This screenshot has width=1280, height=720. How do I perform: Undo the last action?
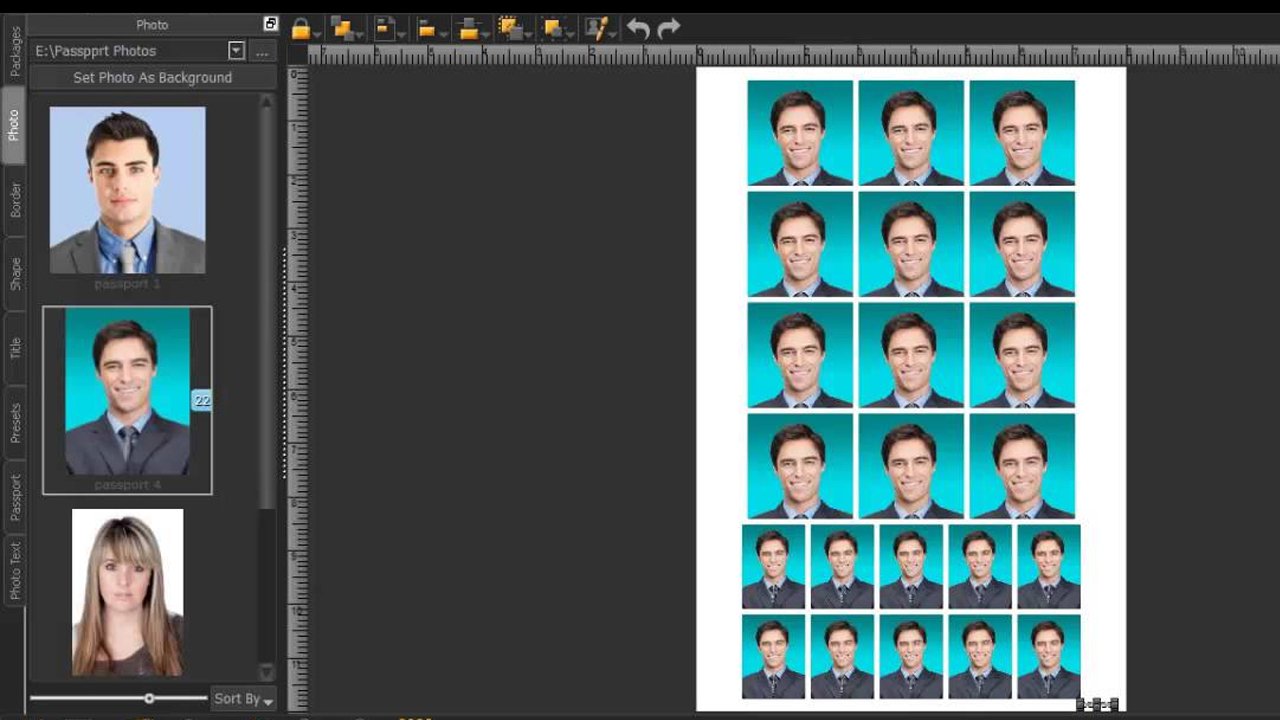click(638, 29)
